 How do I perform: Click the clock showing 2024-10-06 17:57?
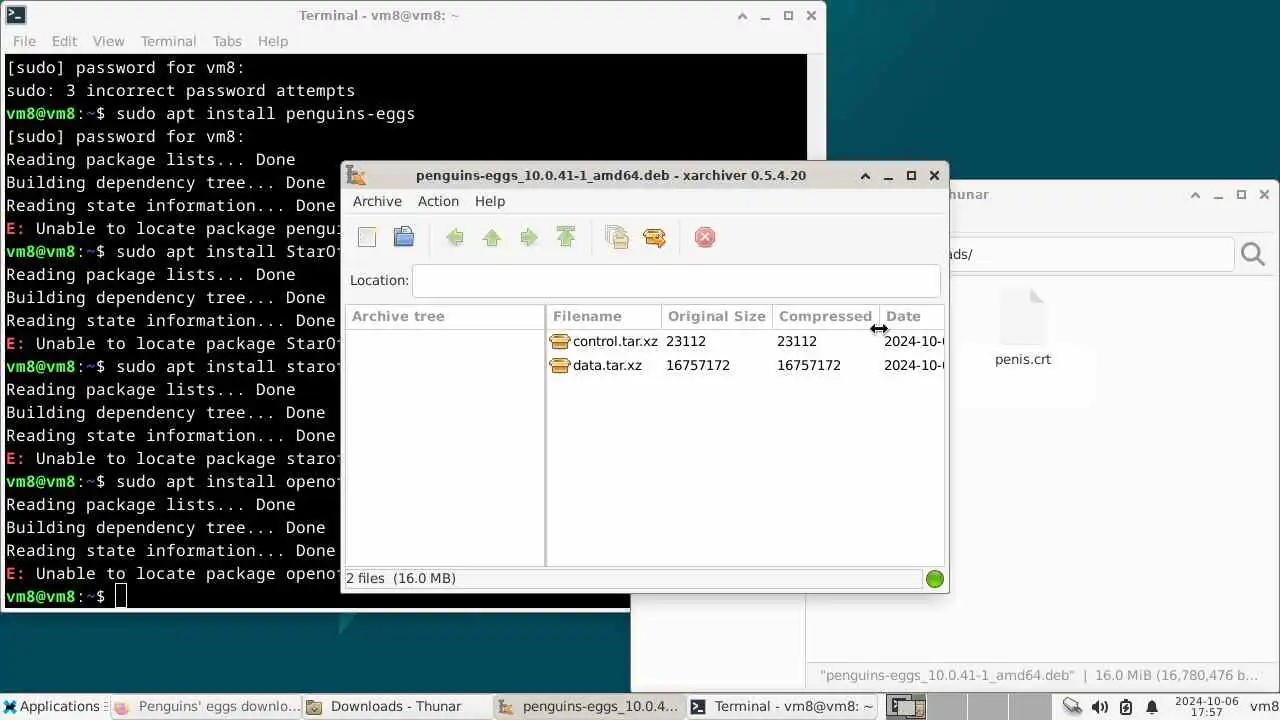[x=1206, y=706]
